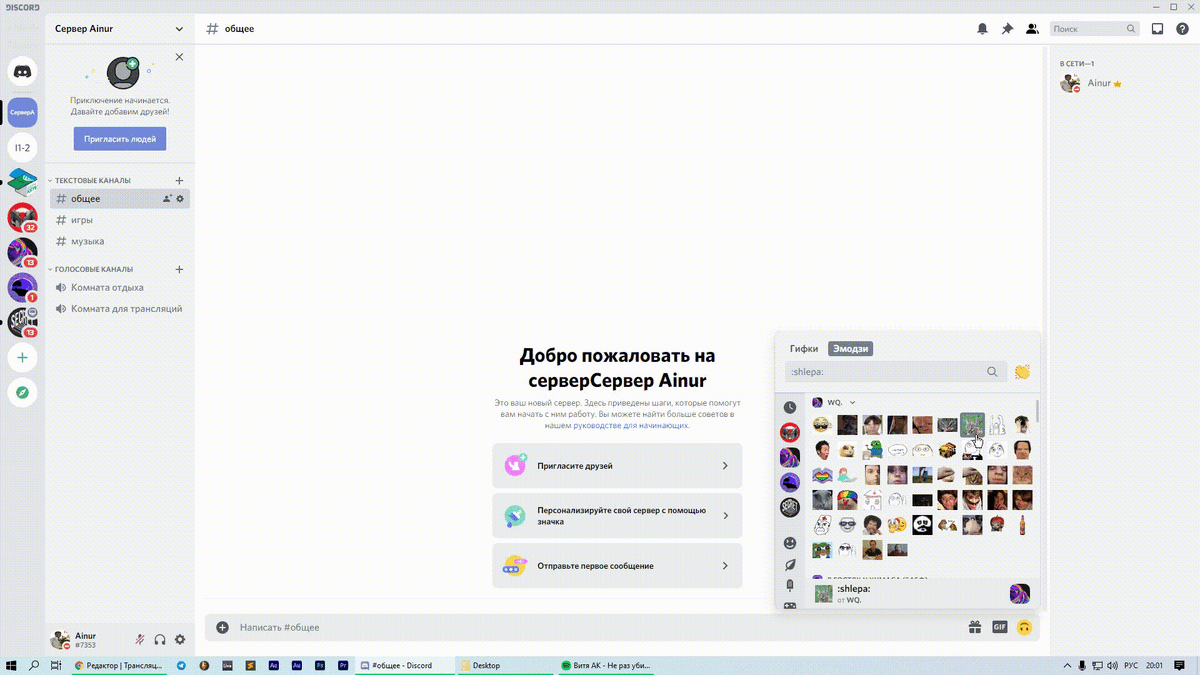This screenshot has width=1200, height=675.
Task: Open Персонализируйте свой сервер card
Action: 617,515
